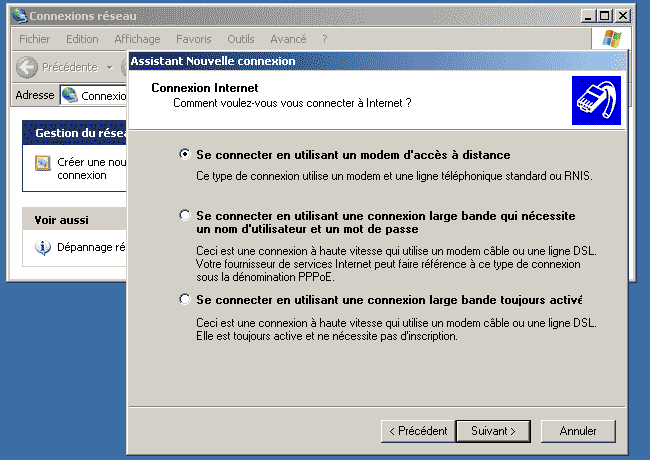Click the address bar globe icon
650x460 pixels.
[x=70, y=95]
